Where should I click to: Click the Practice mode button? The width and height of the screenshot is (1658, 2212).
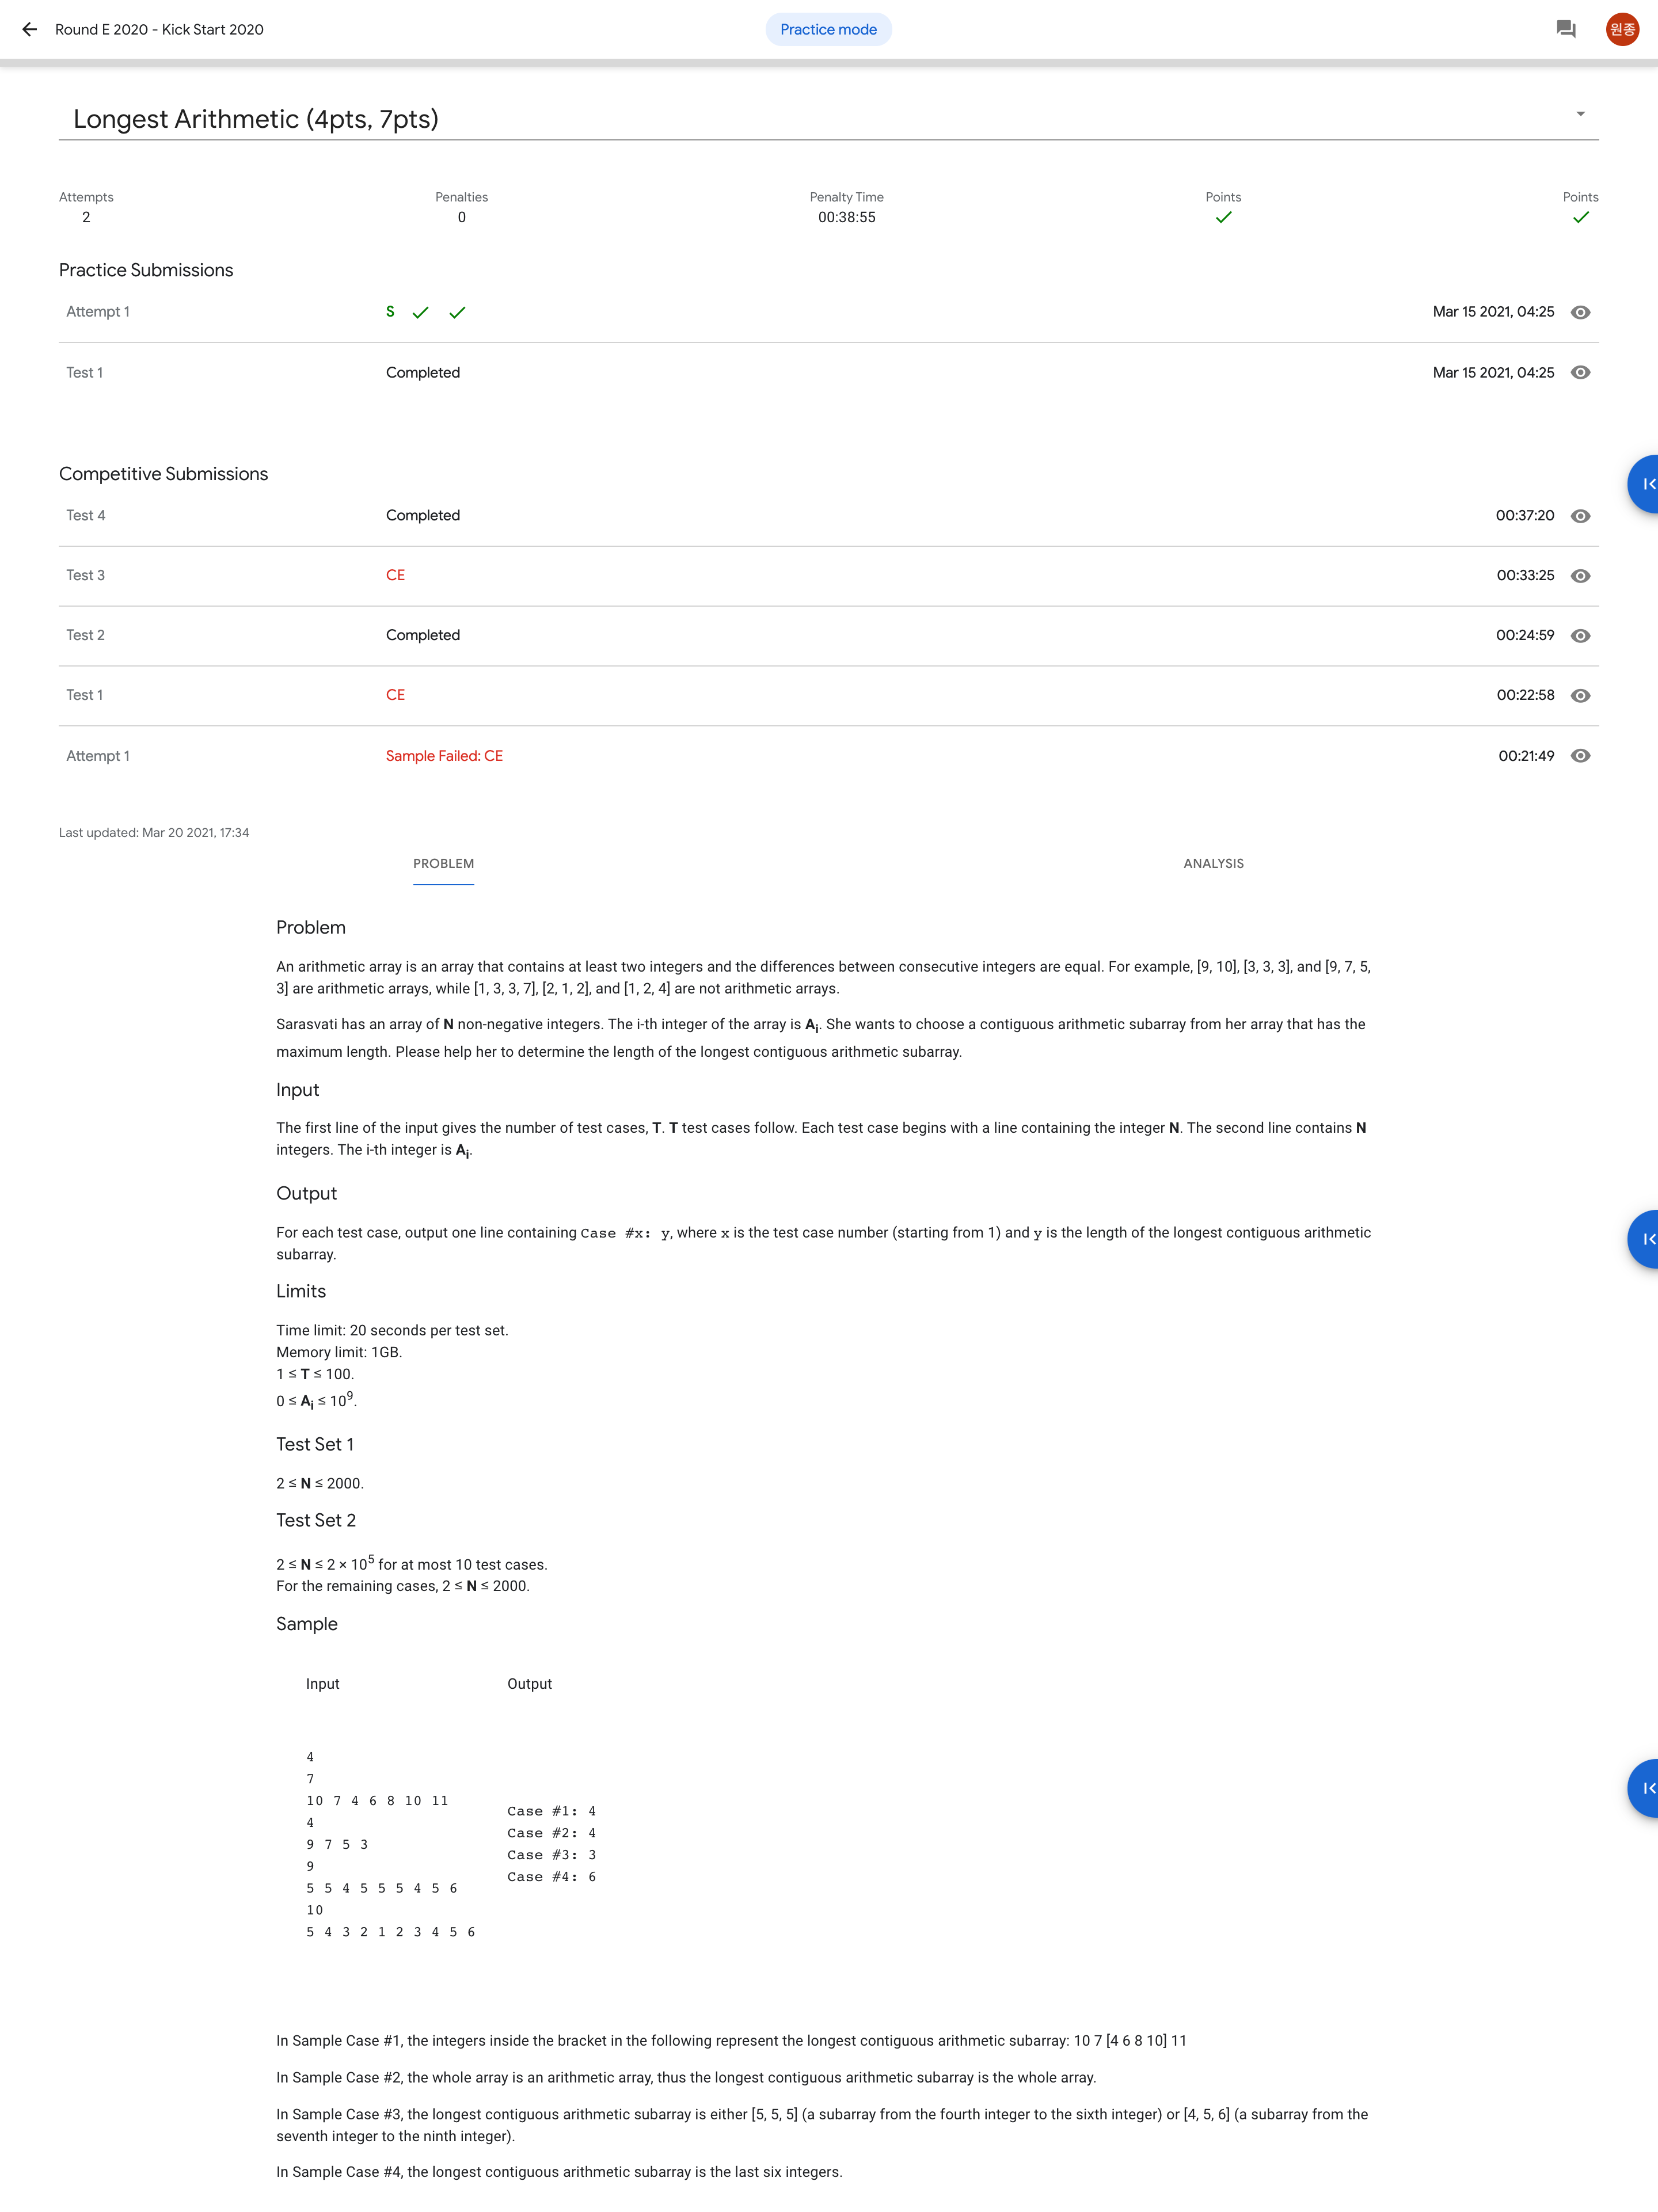tap(828, 29)
